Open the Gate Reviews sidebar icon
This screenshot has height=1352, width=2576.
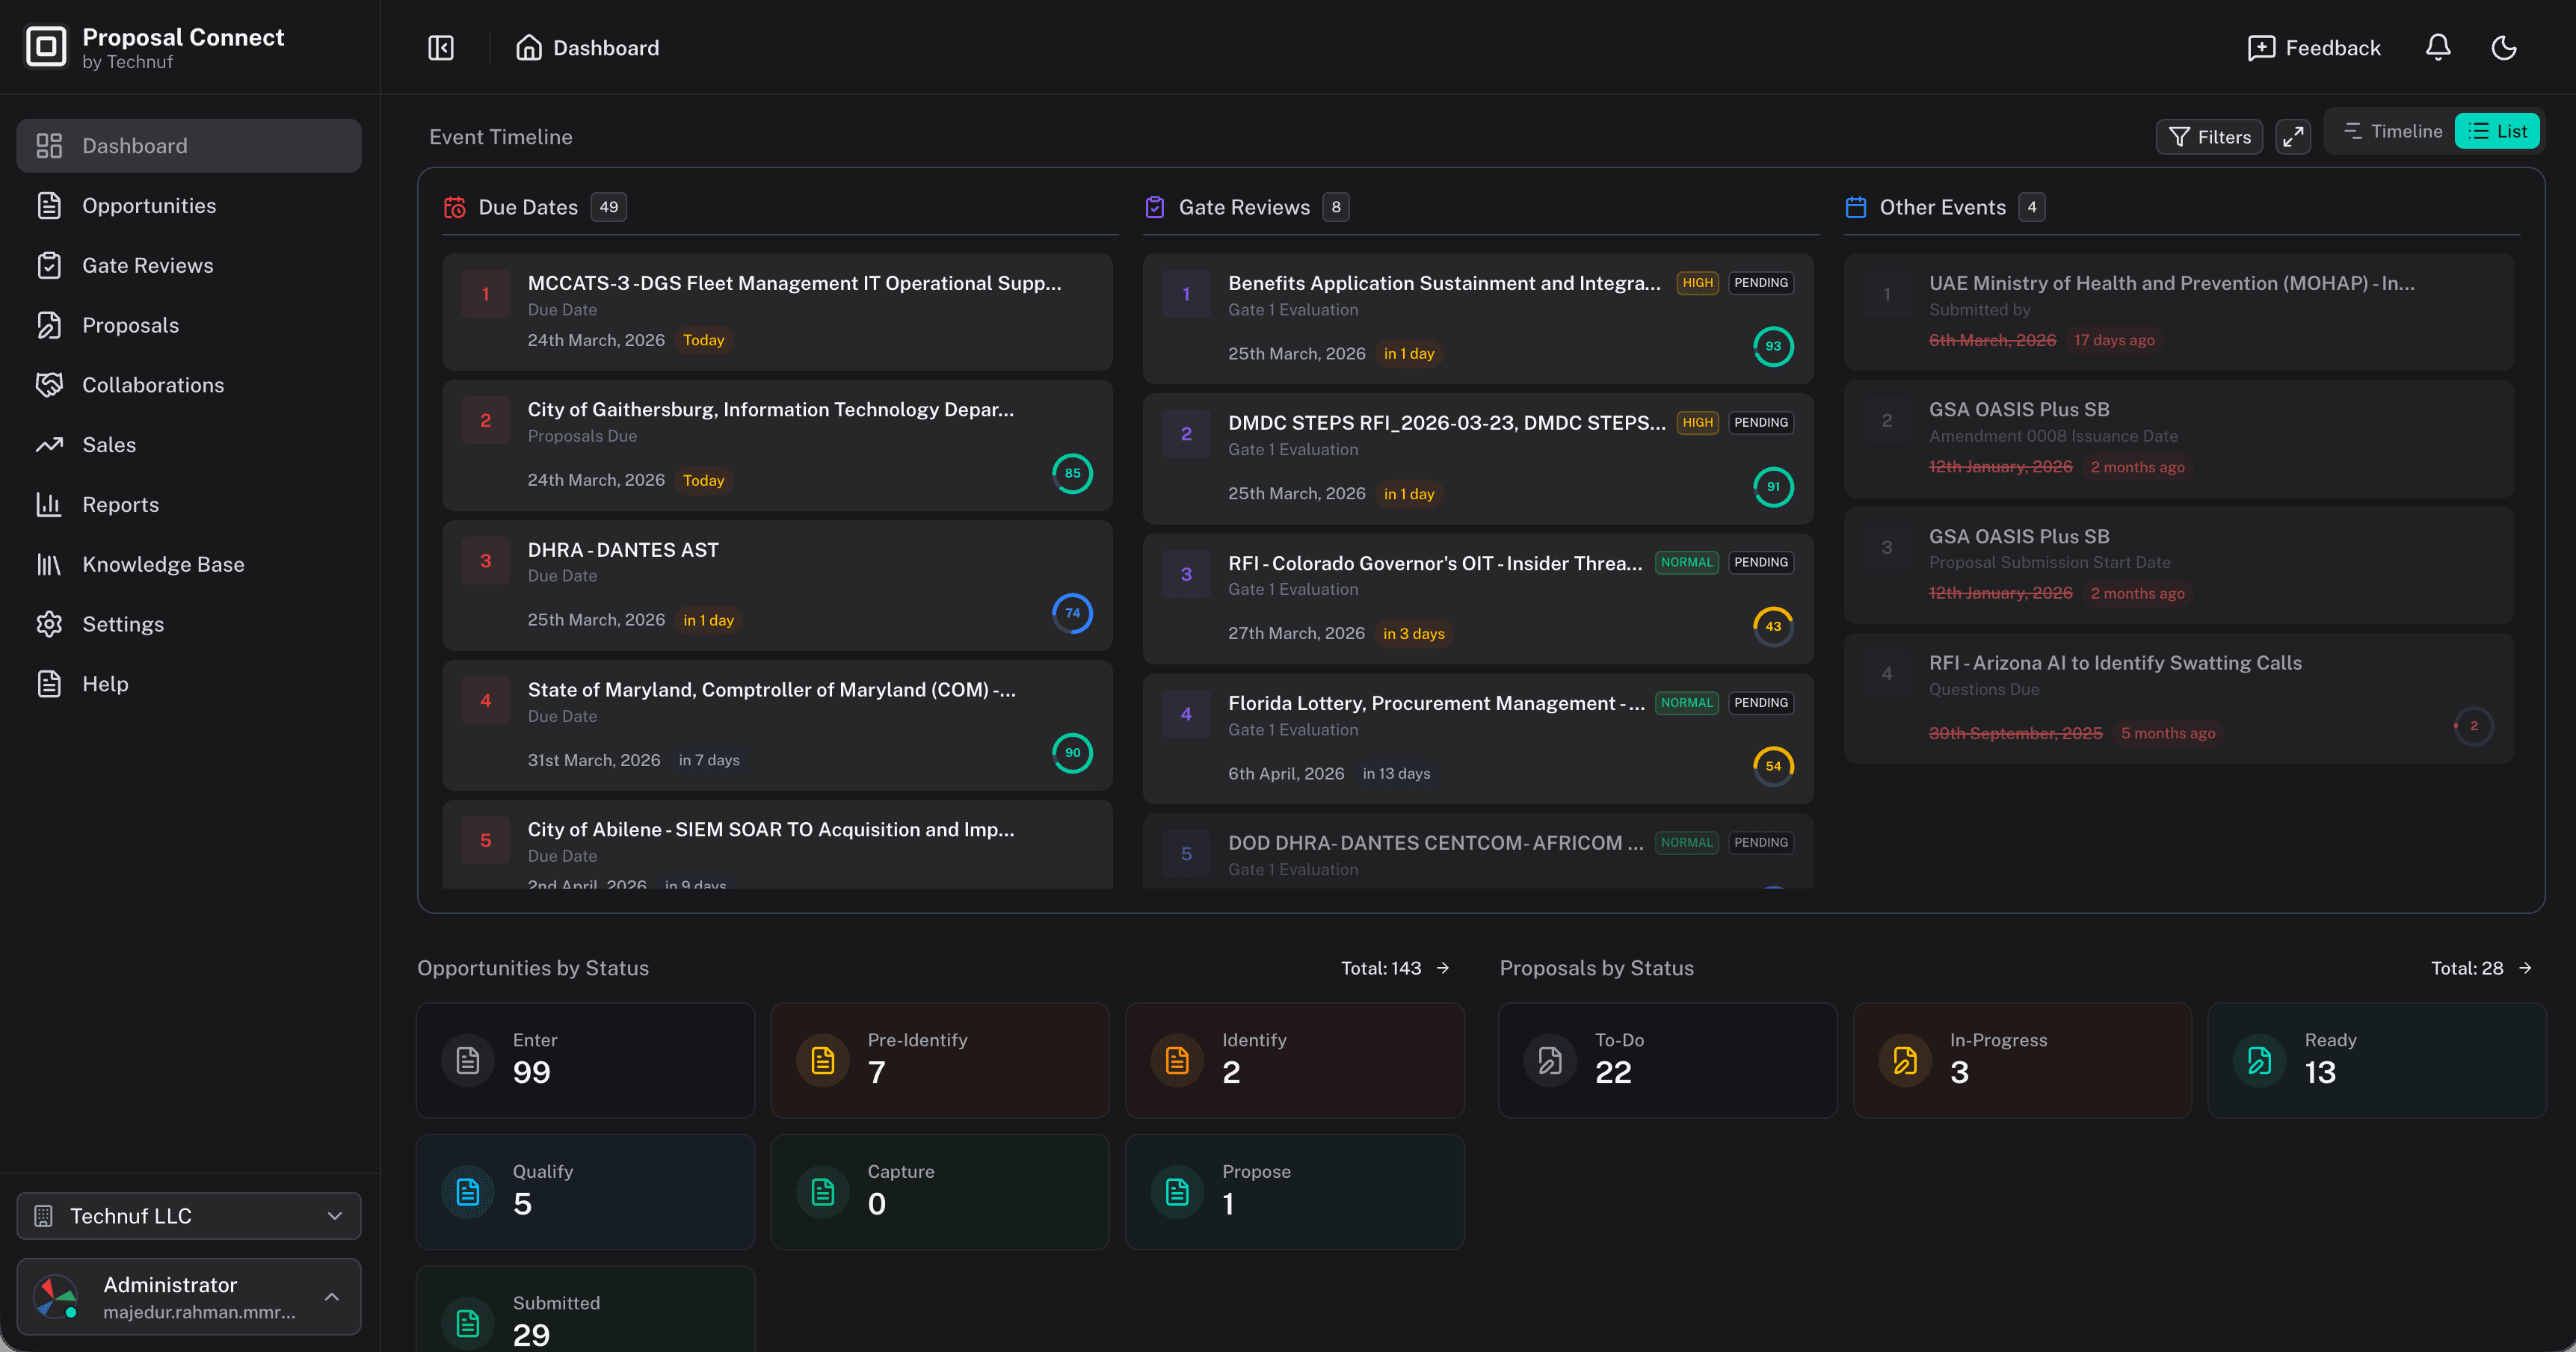click(x=51, y=265)
